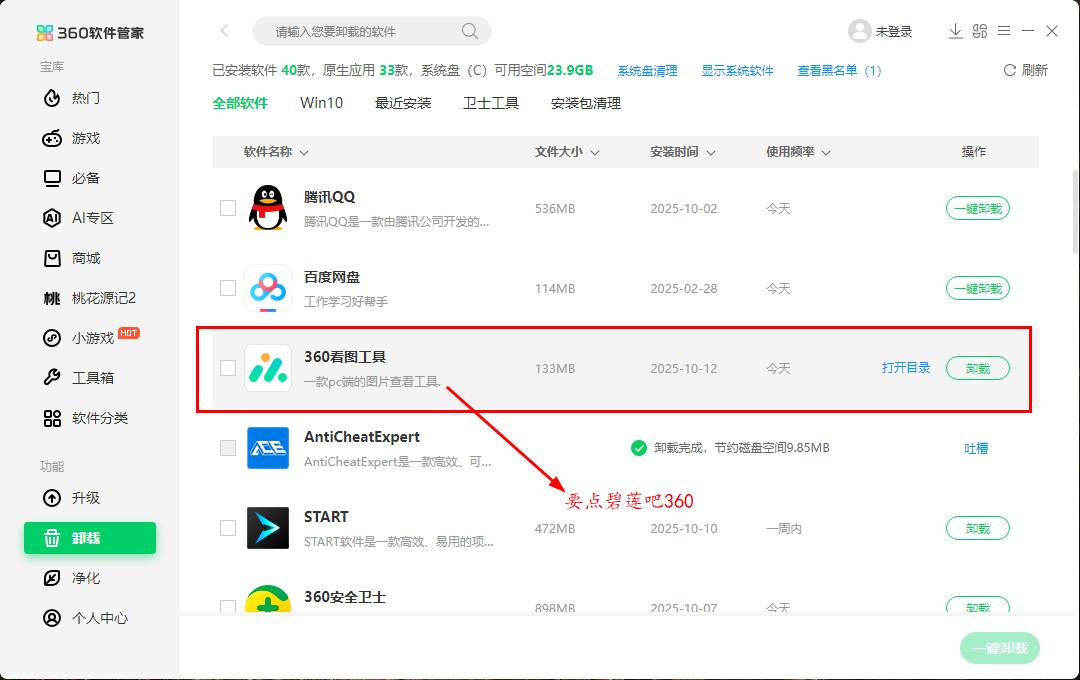The height and width of the screenshot is (680, 1080).
Task: Click the 360安全卫士 software name
Action: (x=345, y=597)
